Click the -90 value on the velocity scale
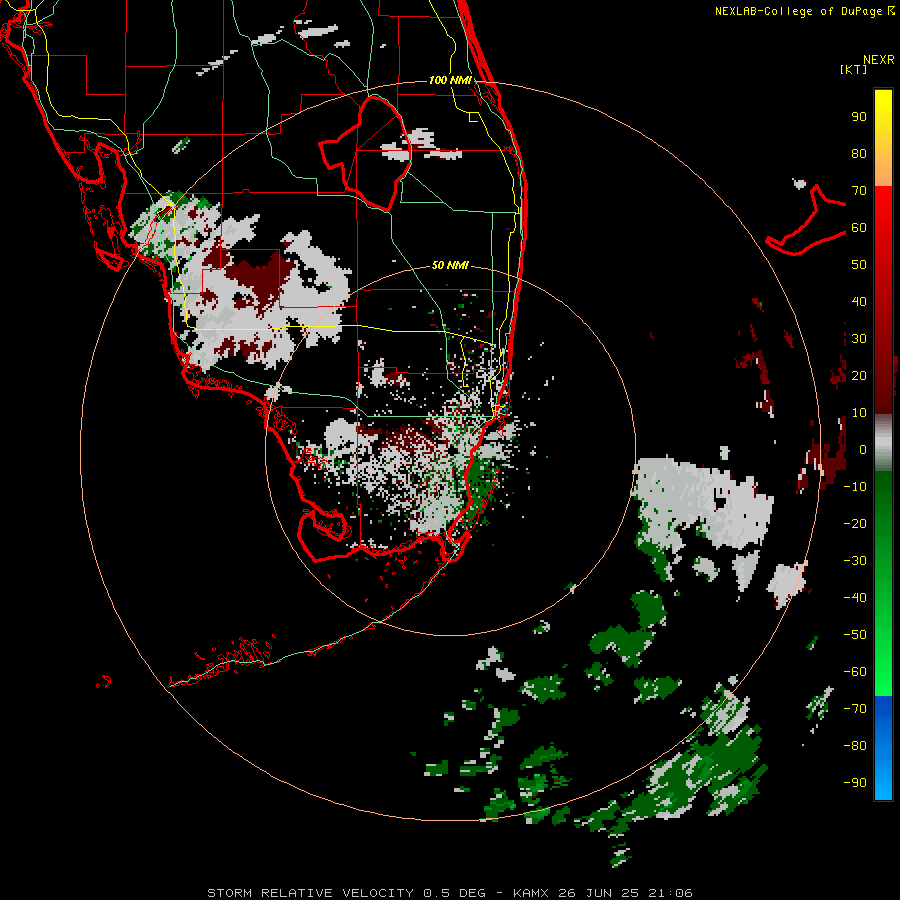The height and width of the screenshot is (900, 900). click(x=855, y=782)
